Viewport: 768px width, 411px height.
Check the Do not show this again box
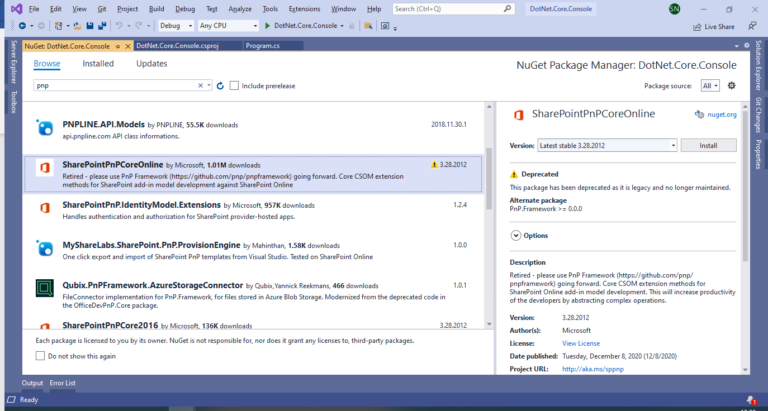[x=41, y=356]
